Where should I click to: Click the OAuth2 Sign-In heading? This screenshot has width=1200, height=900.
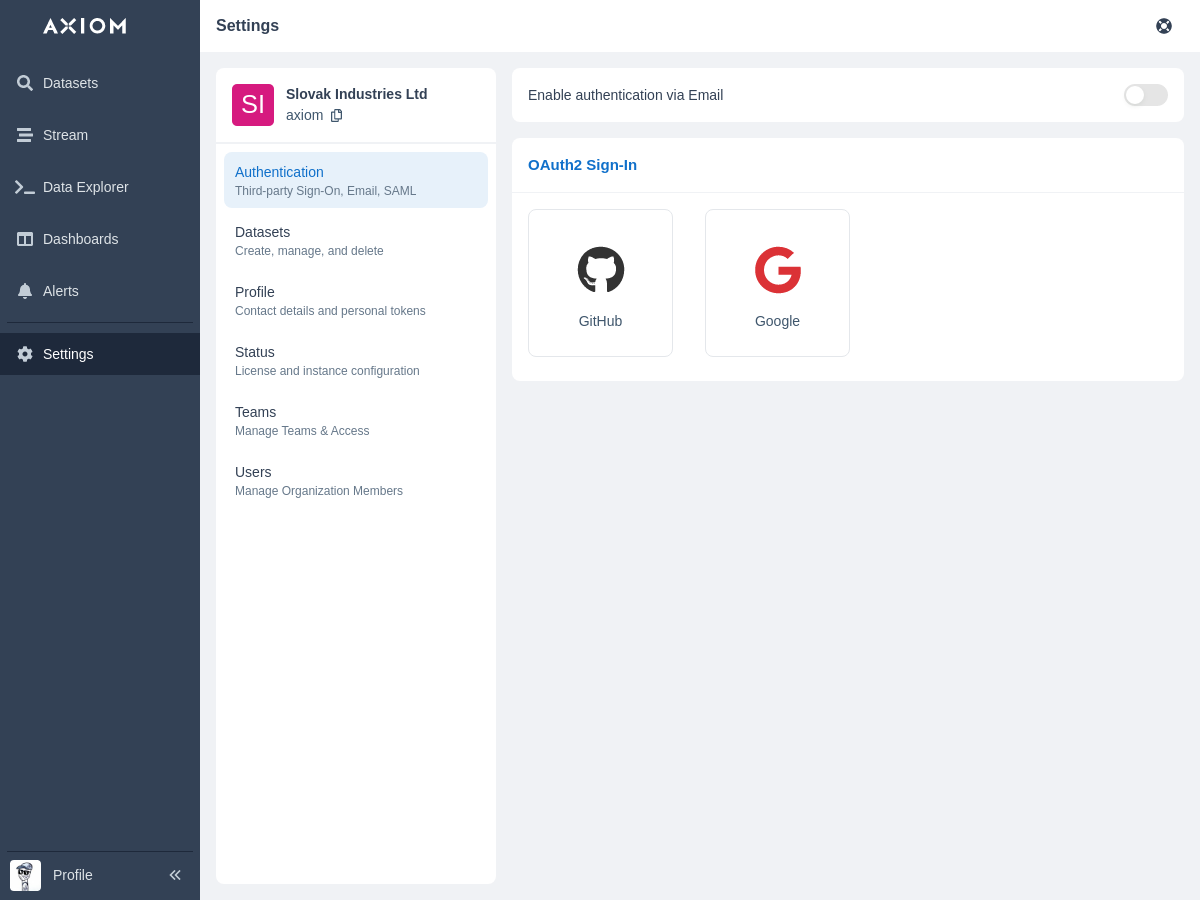coord(582,165)
